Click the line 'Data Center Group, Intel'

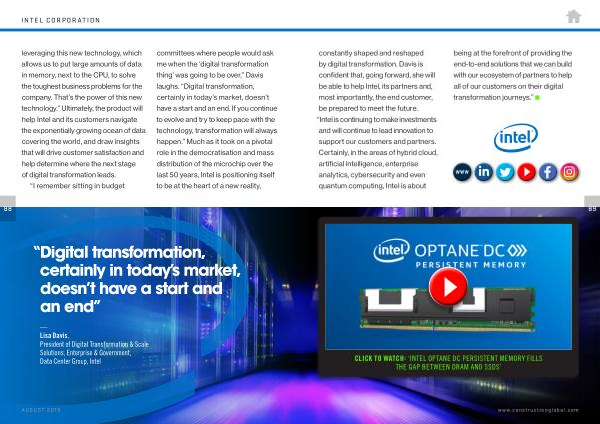coord(70,361)
